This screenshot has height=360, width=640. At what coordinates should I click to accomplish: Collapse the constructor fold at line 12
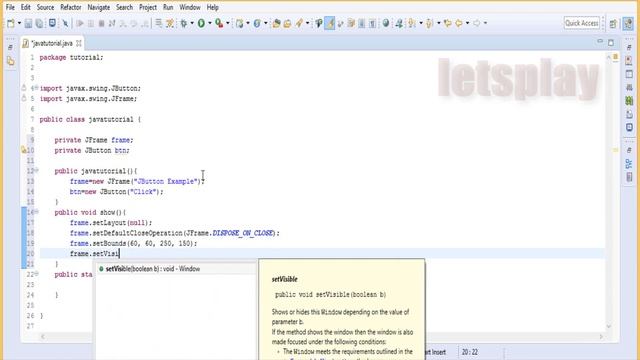(x=36, y=170)
